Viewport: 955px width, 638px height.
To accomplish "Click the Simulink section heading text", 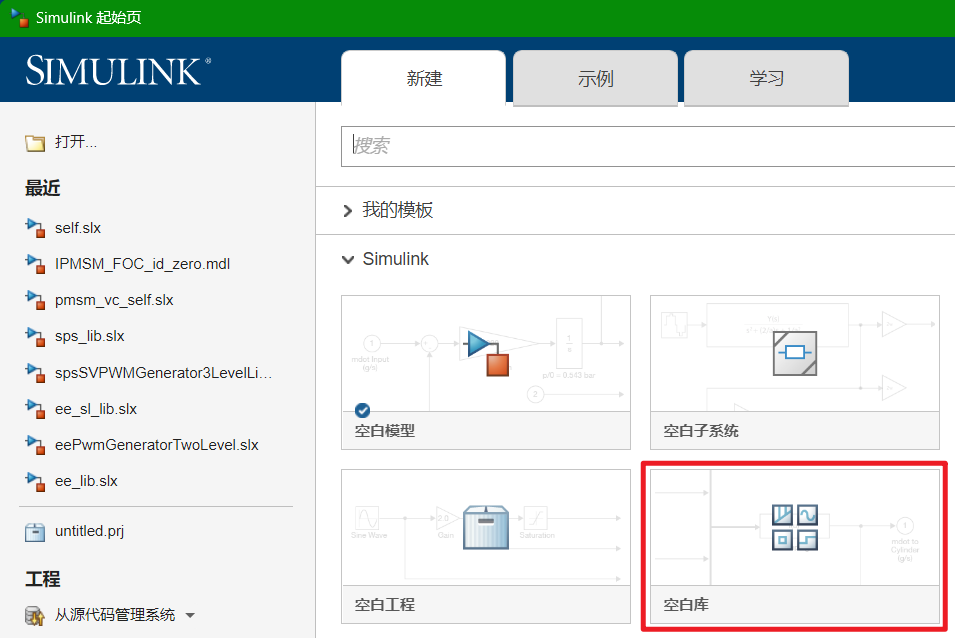I will point(396,259).
